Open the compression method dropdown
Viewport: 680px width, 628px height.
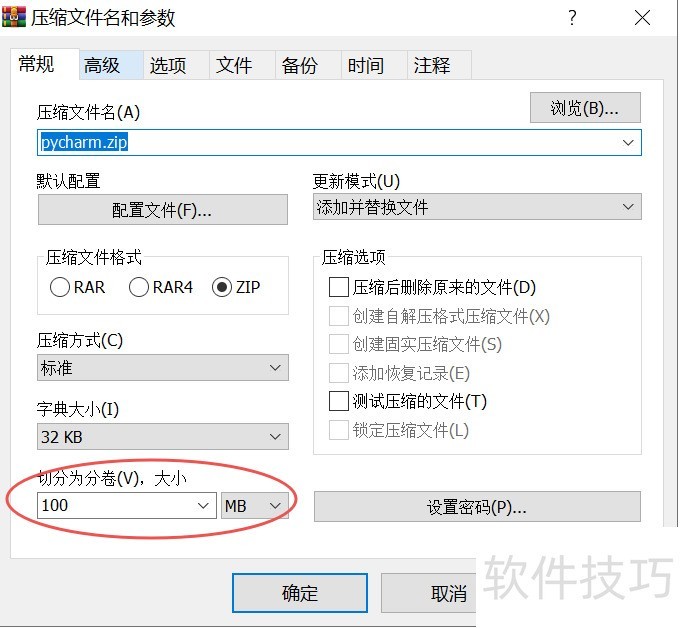(x=276, y=368)
